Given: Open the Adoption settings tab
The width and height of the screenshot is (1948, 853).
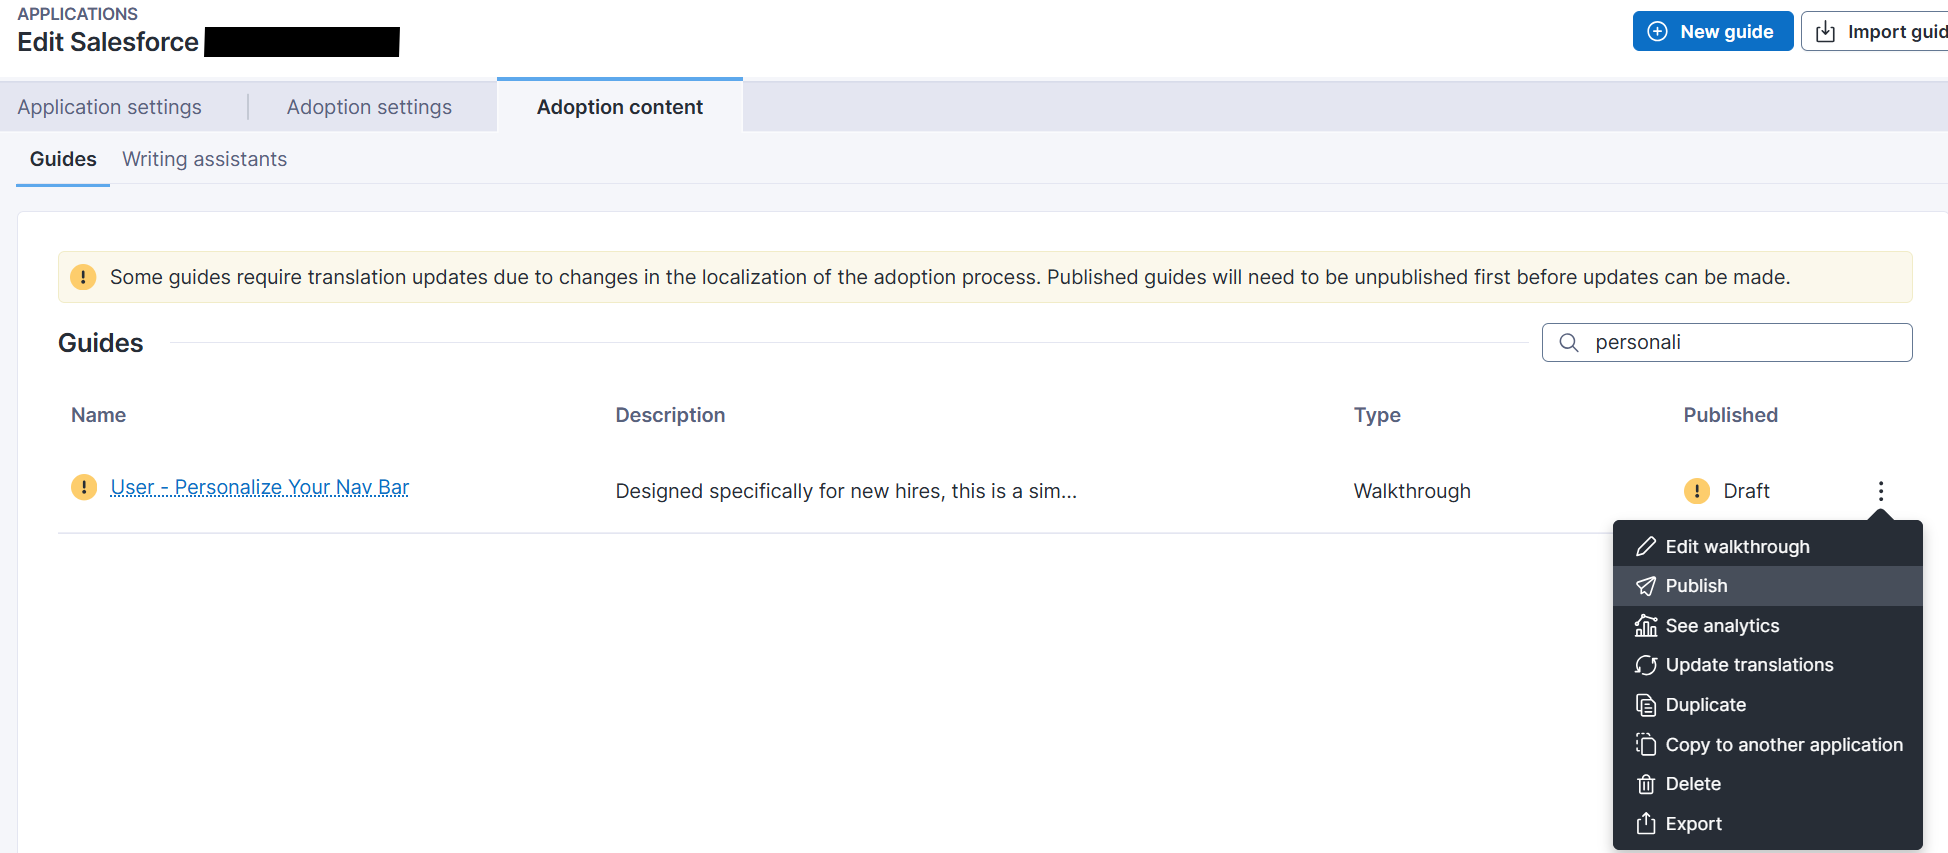Looking at the screenshot, I should point(369,107).
